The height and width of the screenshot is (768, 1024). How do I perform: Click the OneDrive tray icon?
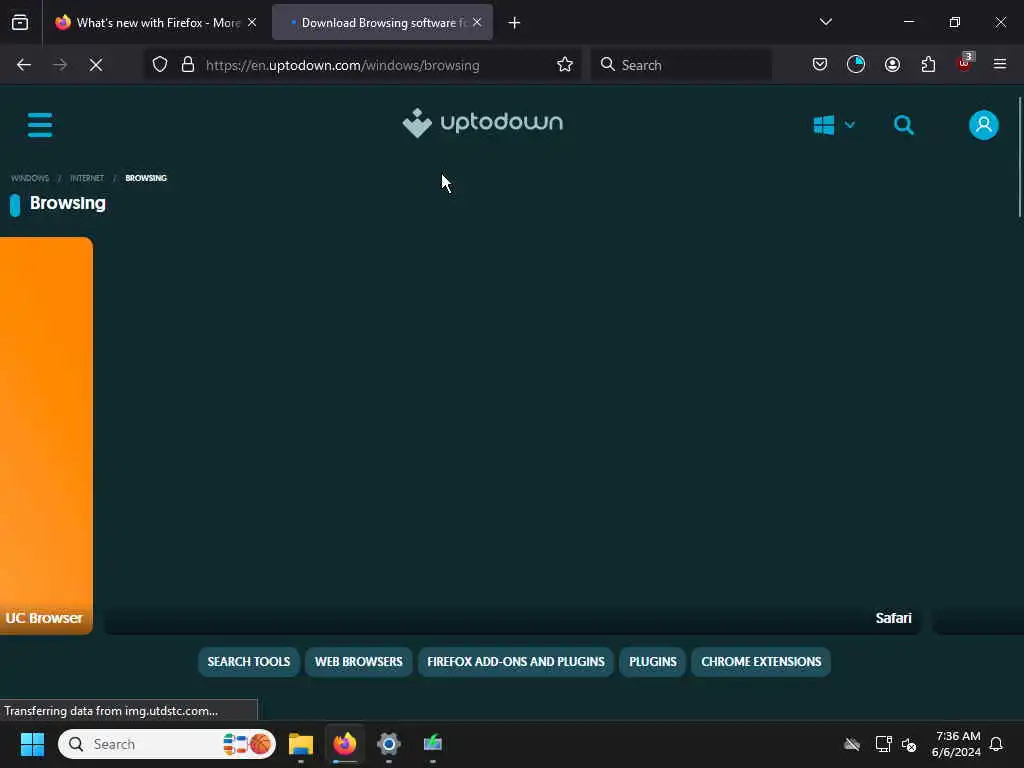click(x=852, y=744)
